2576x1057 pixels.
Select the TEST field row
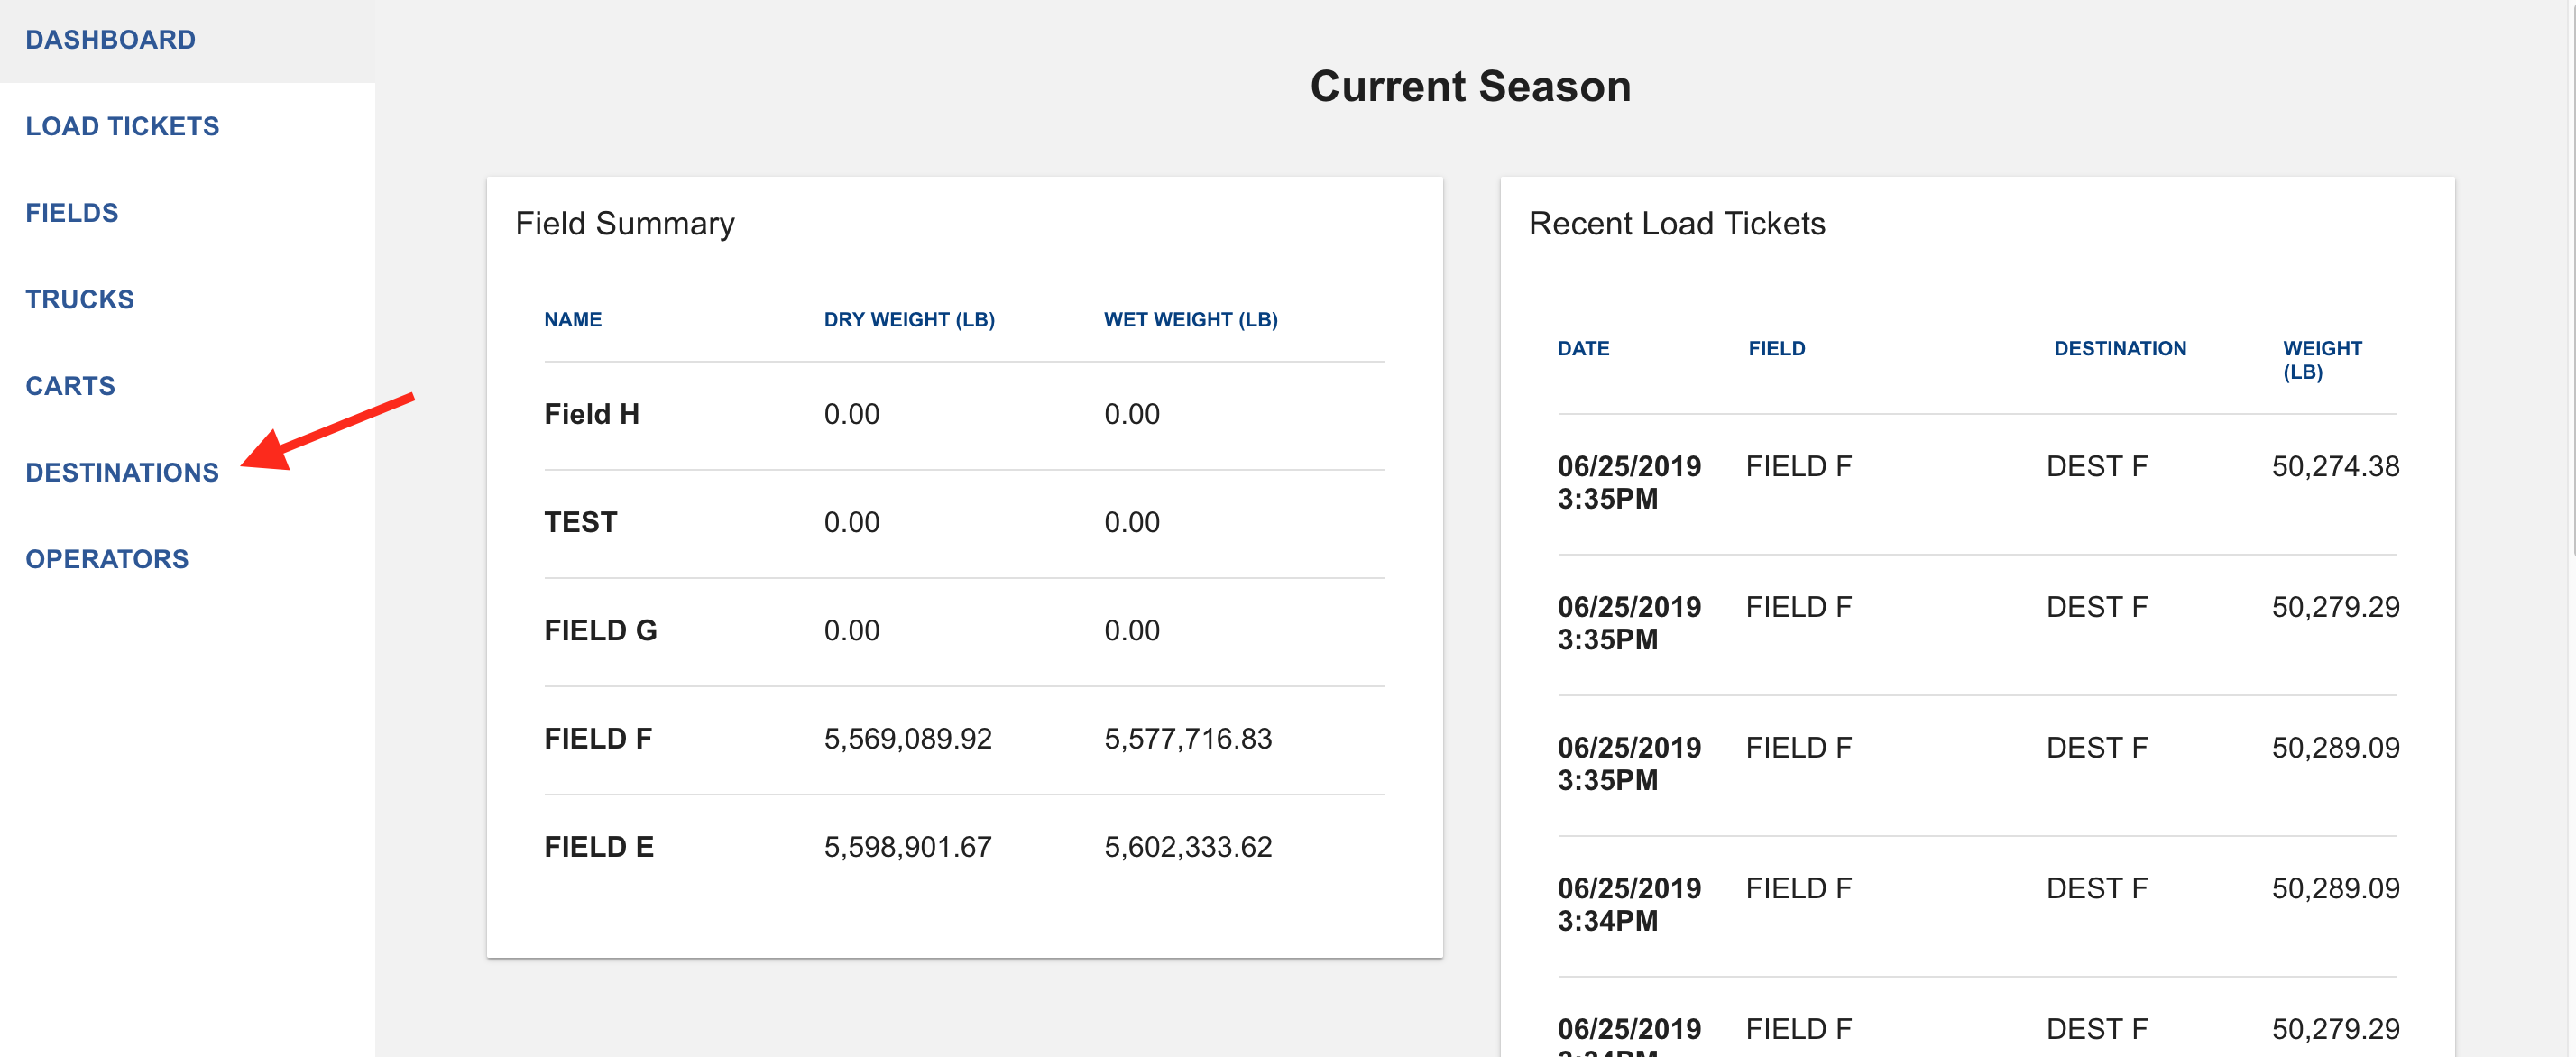(x=581, y=522)
